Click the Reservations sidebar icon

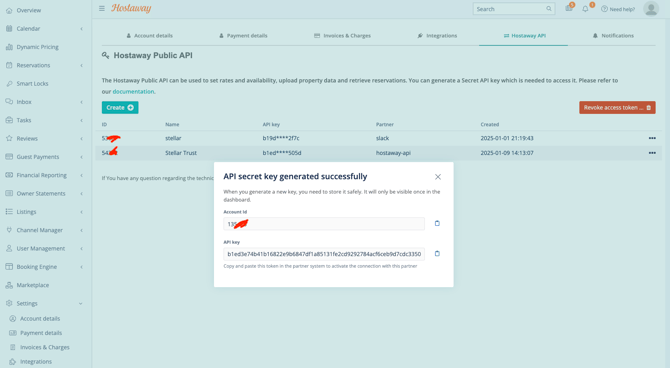[9, 65]
